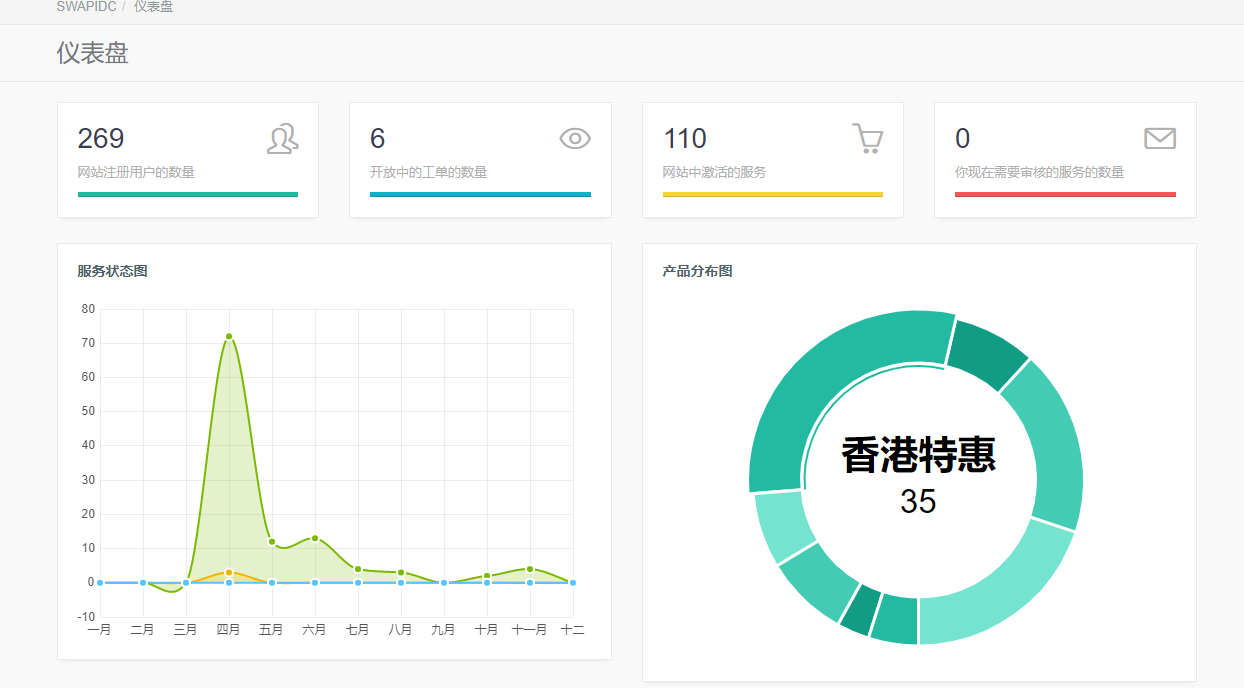Click the orange April data point
The height and width of the screenshot is (688, 1244).
click(x=229, y=572)
